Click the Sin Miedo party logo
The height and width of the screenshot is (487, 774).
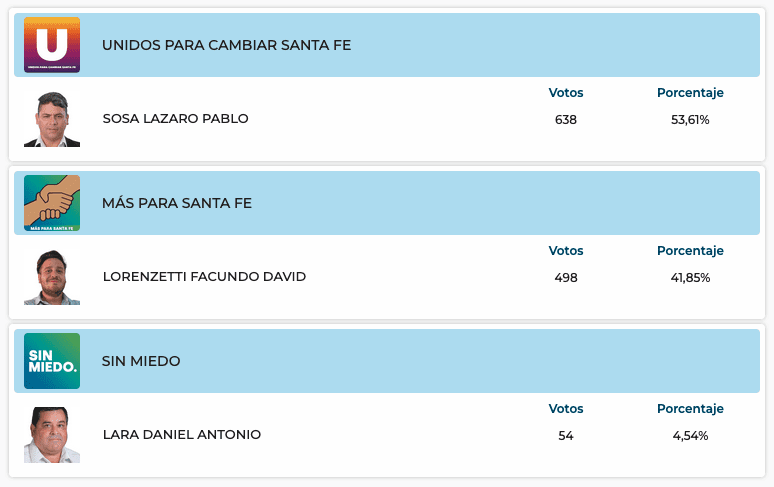(x=52, y=361)
